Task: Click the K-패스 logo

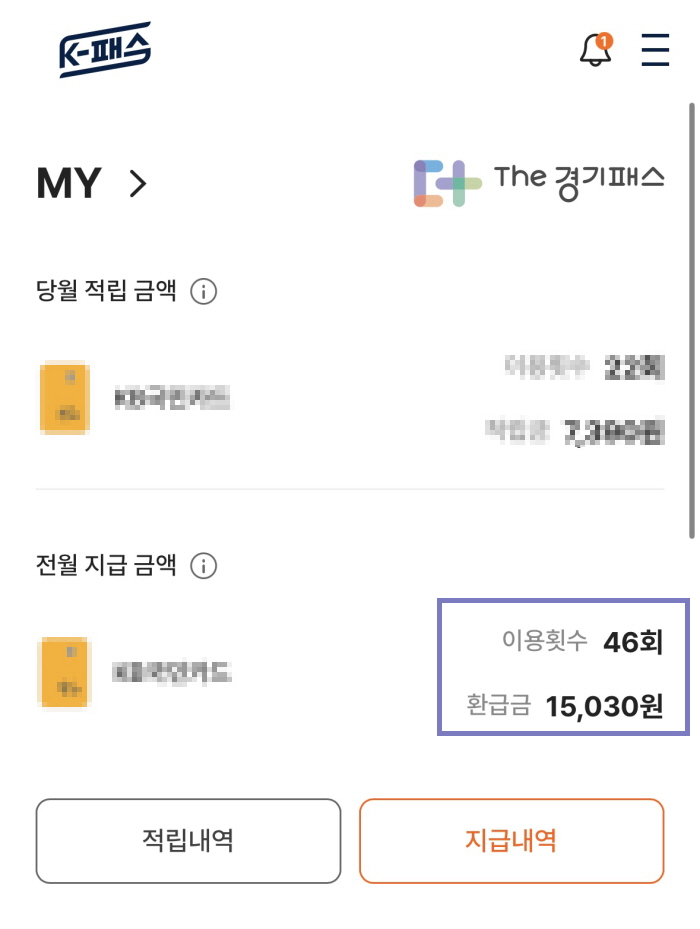Action: point(105,50)
